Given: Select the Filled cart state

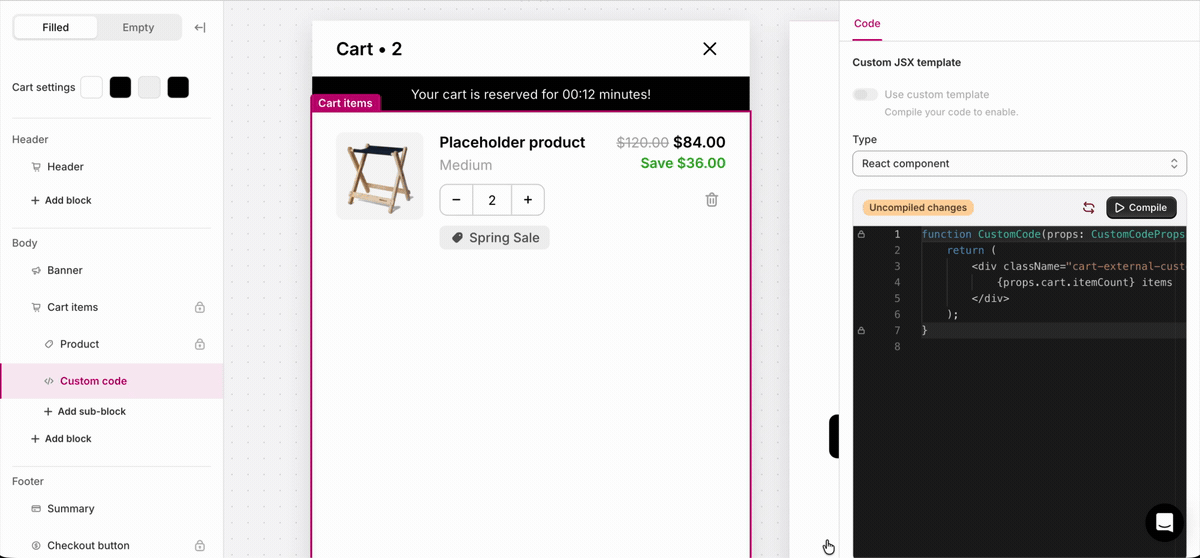Looking at the screenshot, I should [56, 28].
